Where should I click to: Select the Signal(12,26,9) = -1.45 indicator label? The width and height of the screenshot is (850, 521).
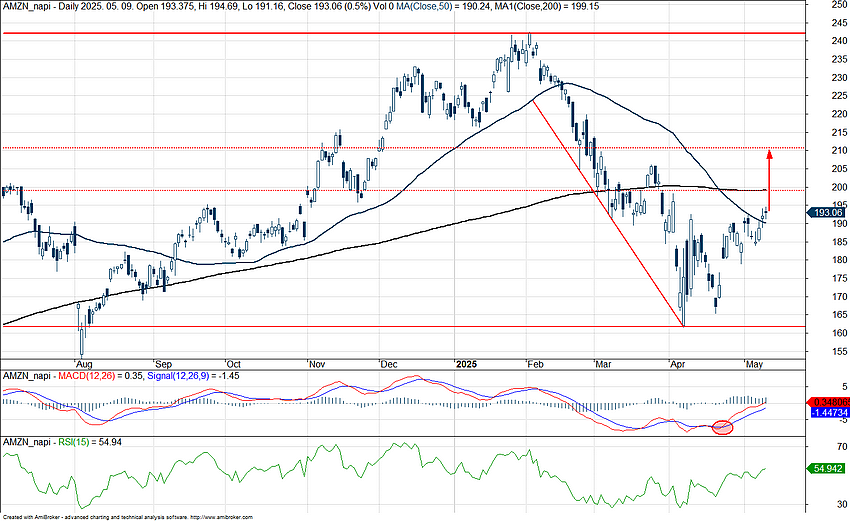pyautogui.click(x=193, y=376)
